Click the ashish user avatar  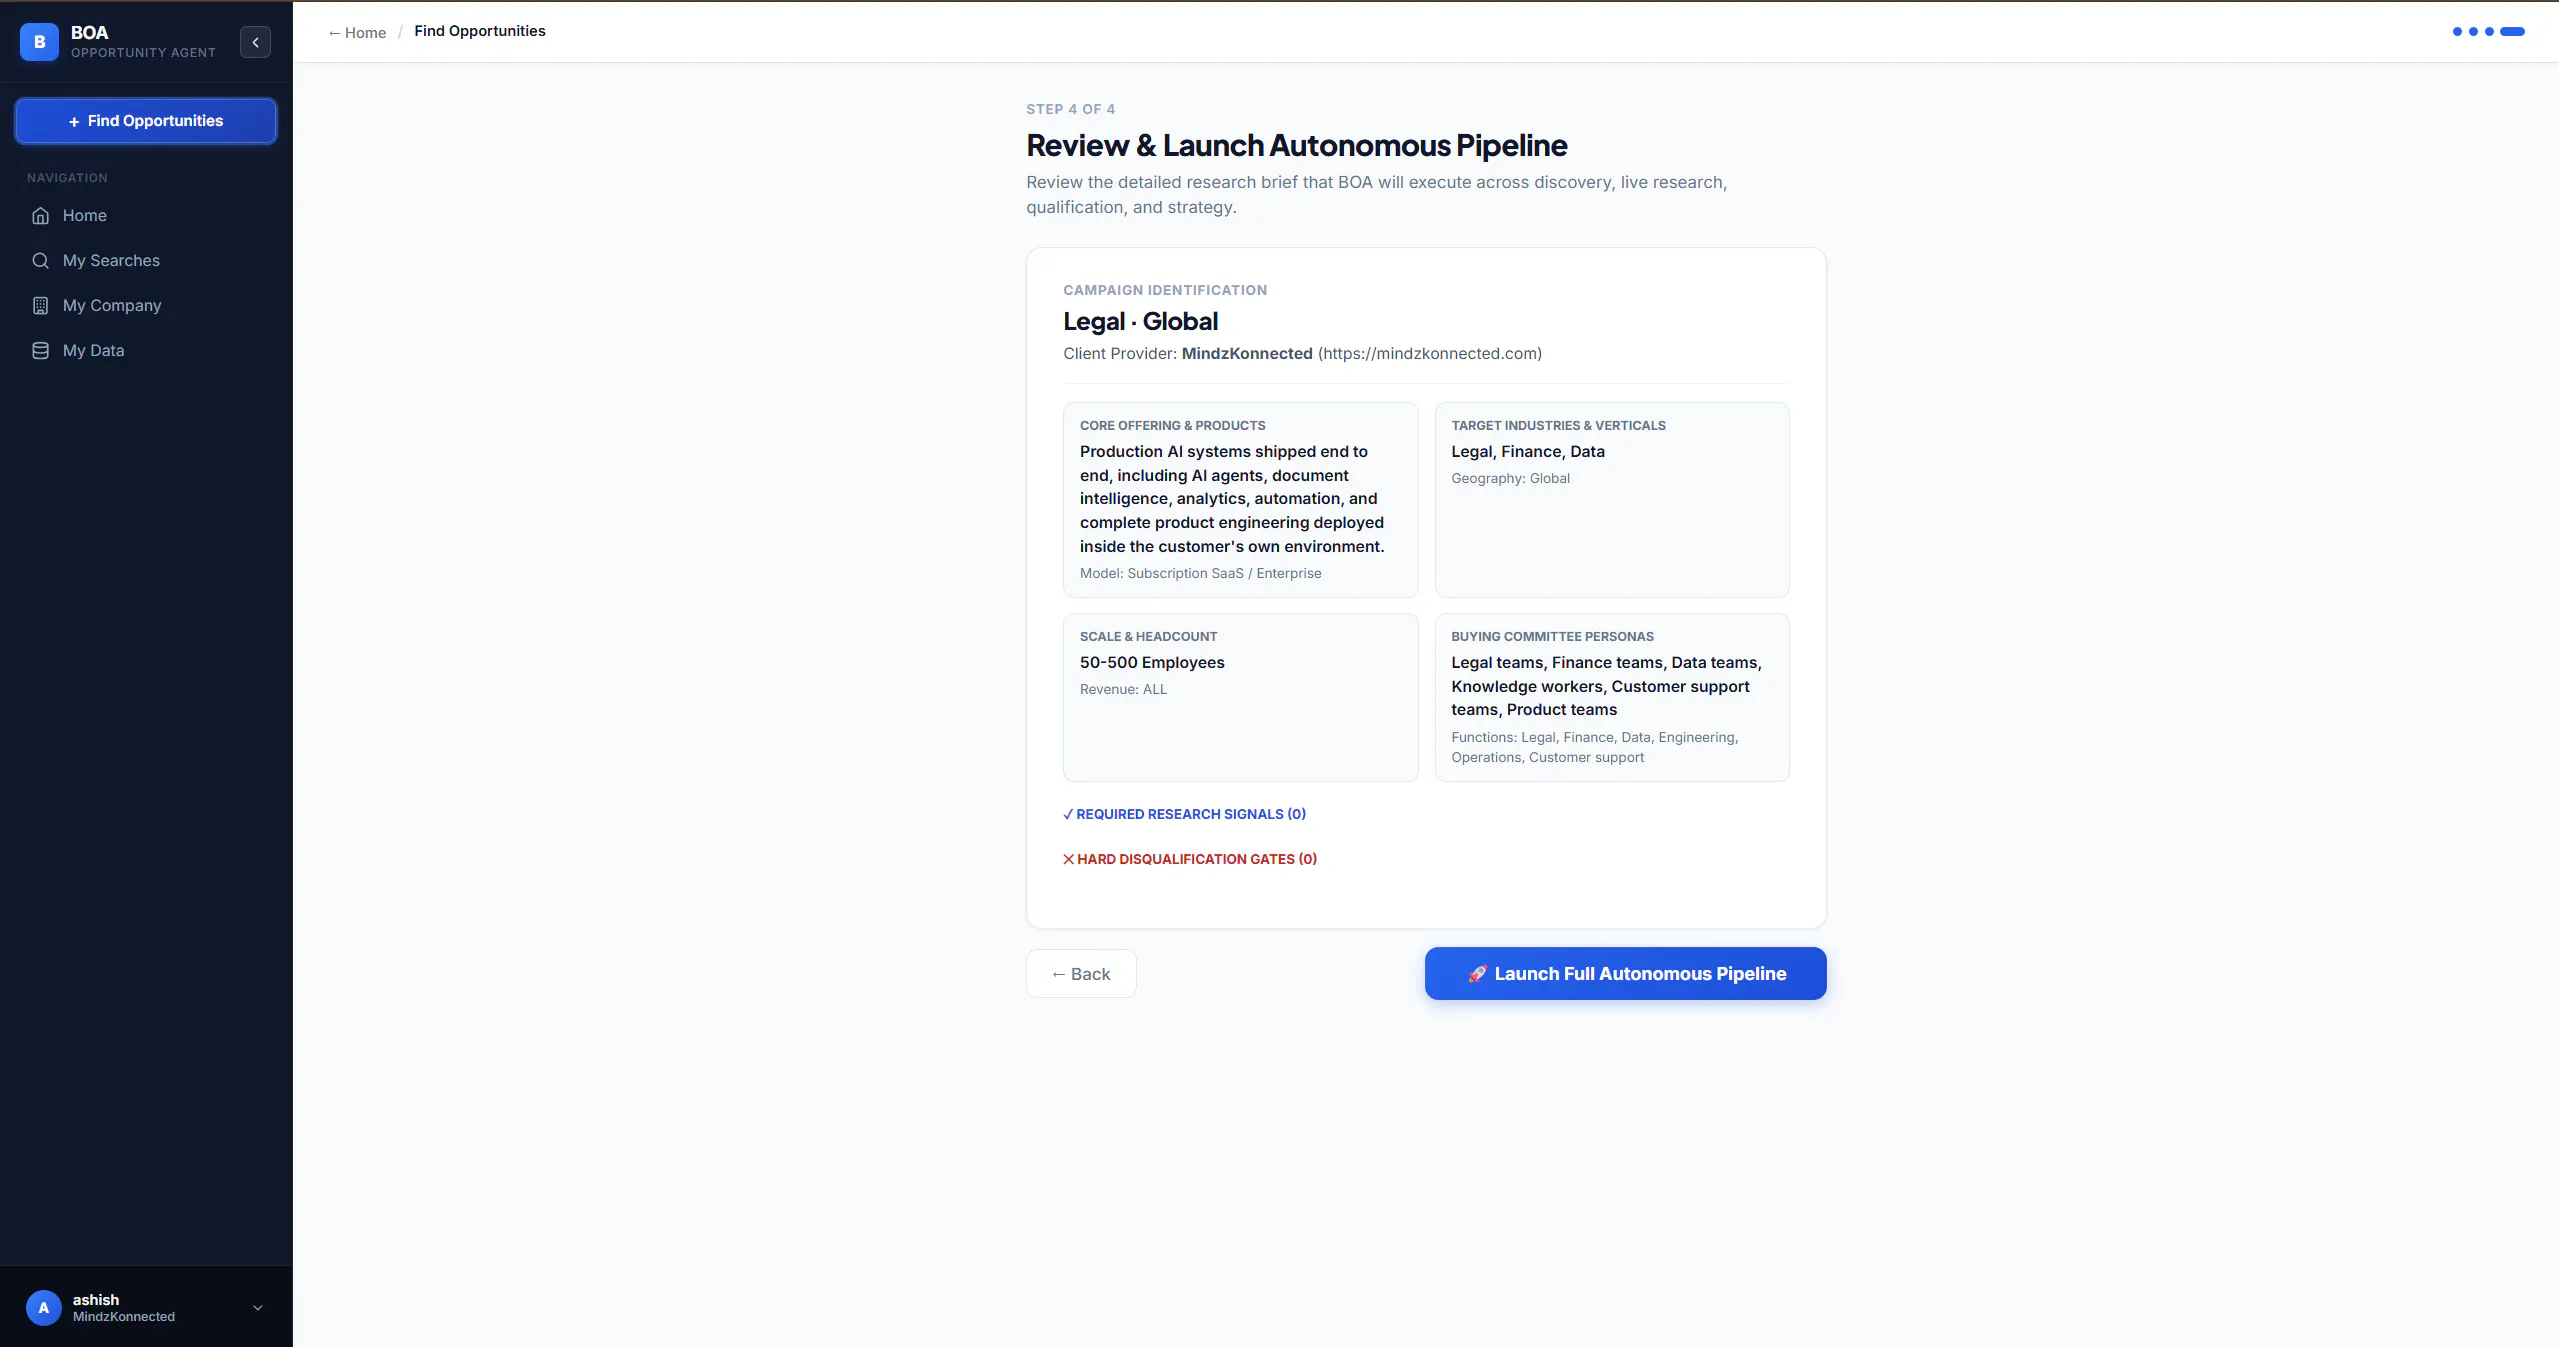[43, 1308]
